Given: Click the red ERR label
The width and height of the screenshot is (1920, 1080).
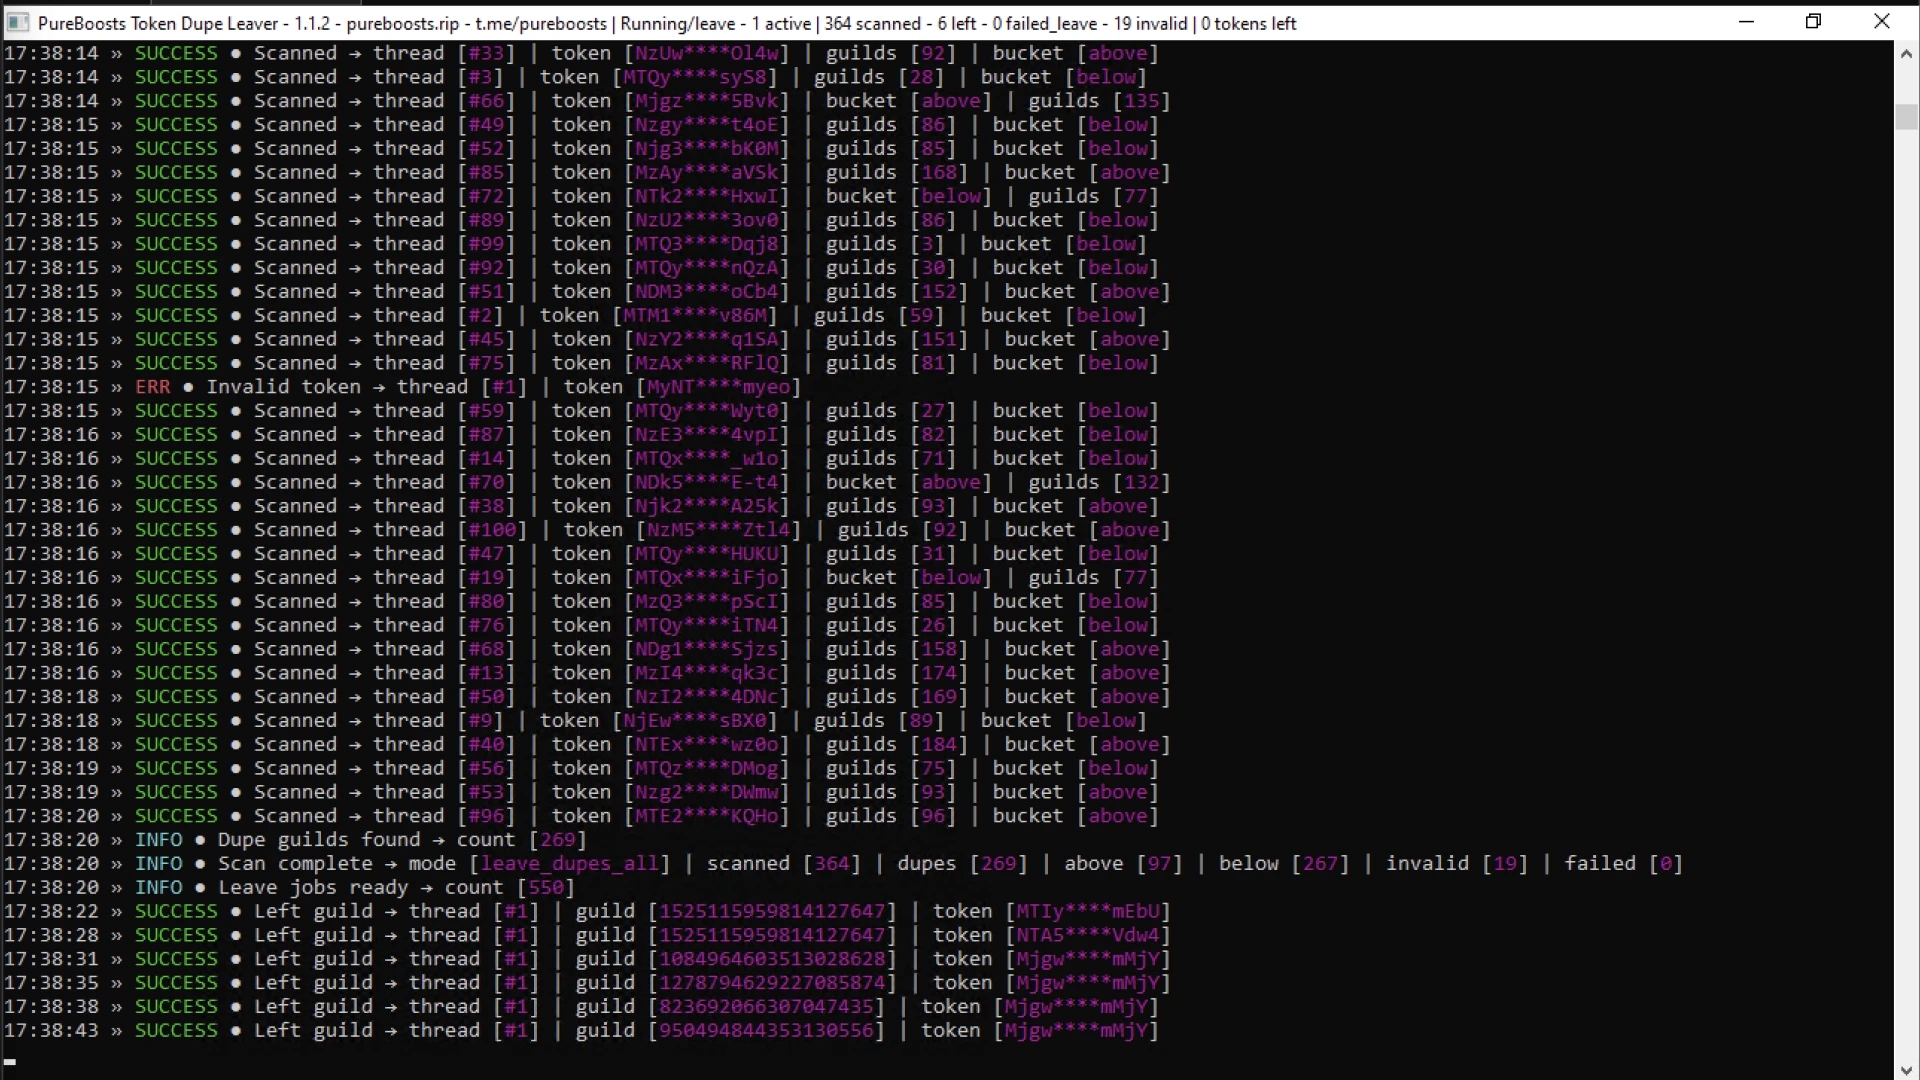Looking at the screenshot, I should [x=153, y=387].
